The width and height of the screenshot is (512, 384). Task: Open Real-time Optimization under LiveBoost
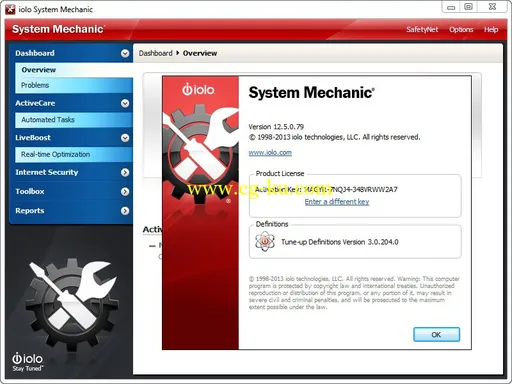(x=74, y=154)
